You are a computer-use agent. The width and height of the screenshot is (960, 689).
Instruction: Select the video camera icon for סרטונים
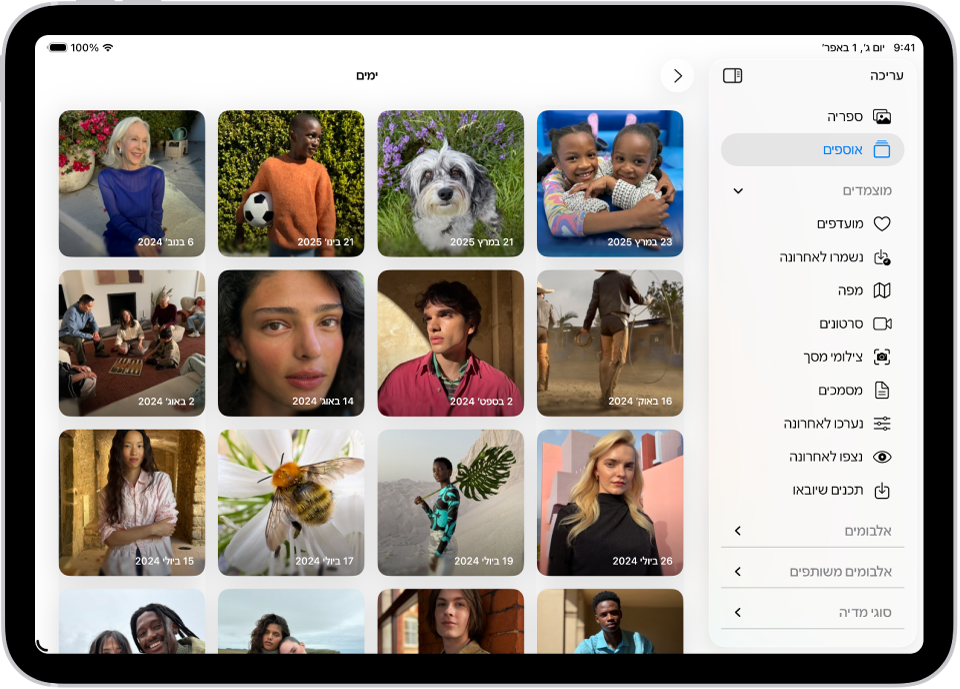pyautogui.click(x=881, y=324)
